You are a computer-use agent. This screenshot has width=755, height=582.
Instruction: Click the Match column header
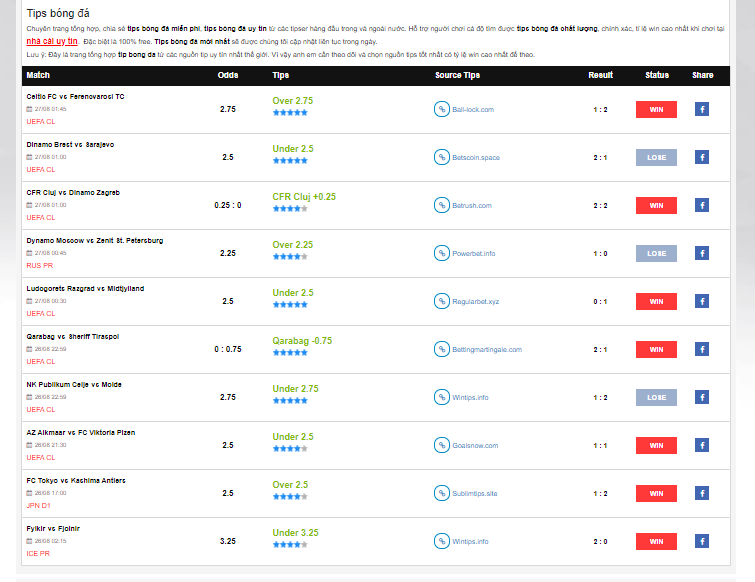pyautogui.click(x=38, y=75)
